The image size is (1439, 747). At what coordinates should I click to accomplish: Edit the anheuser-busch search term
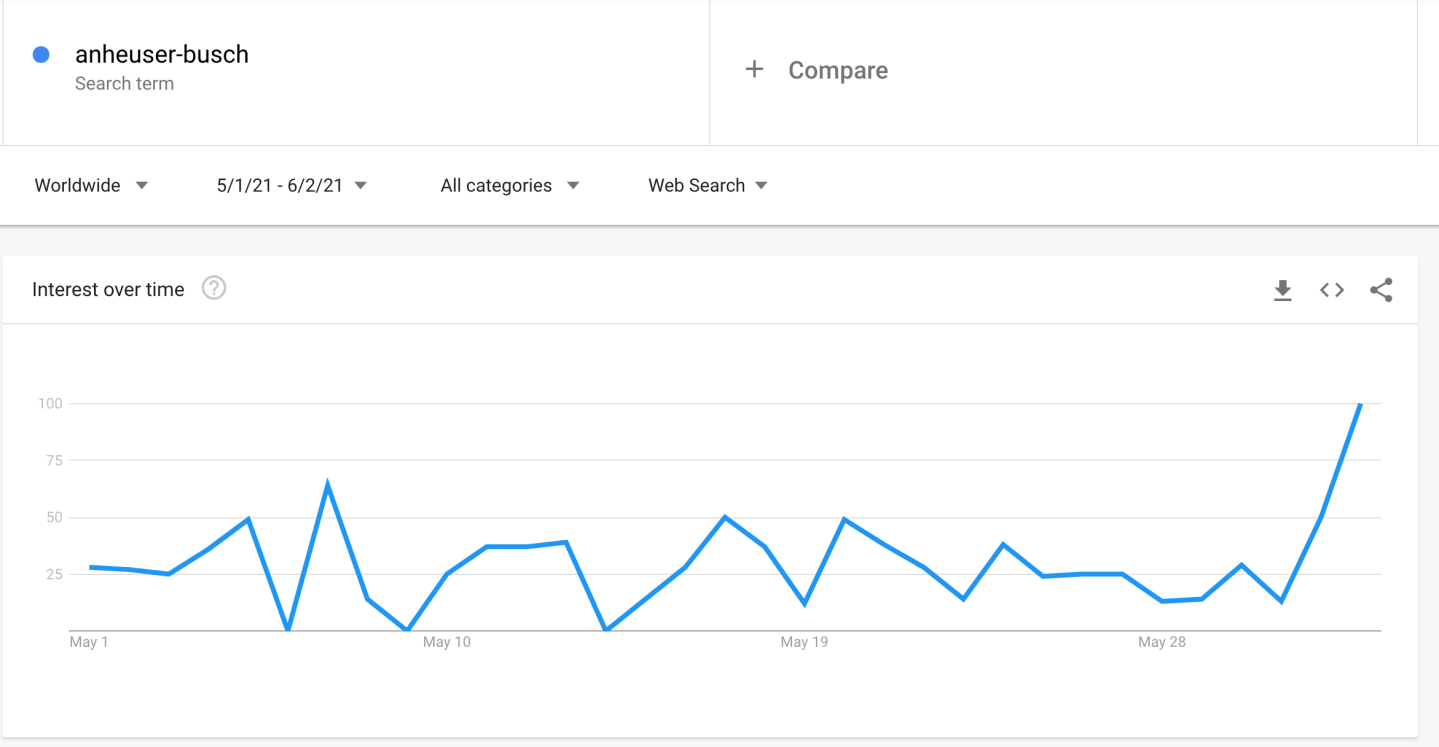tap(162, 55)
